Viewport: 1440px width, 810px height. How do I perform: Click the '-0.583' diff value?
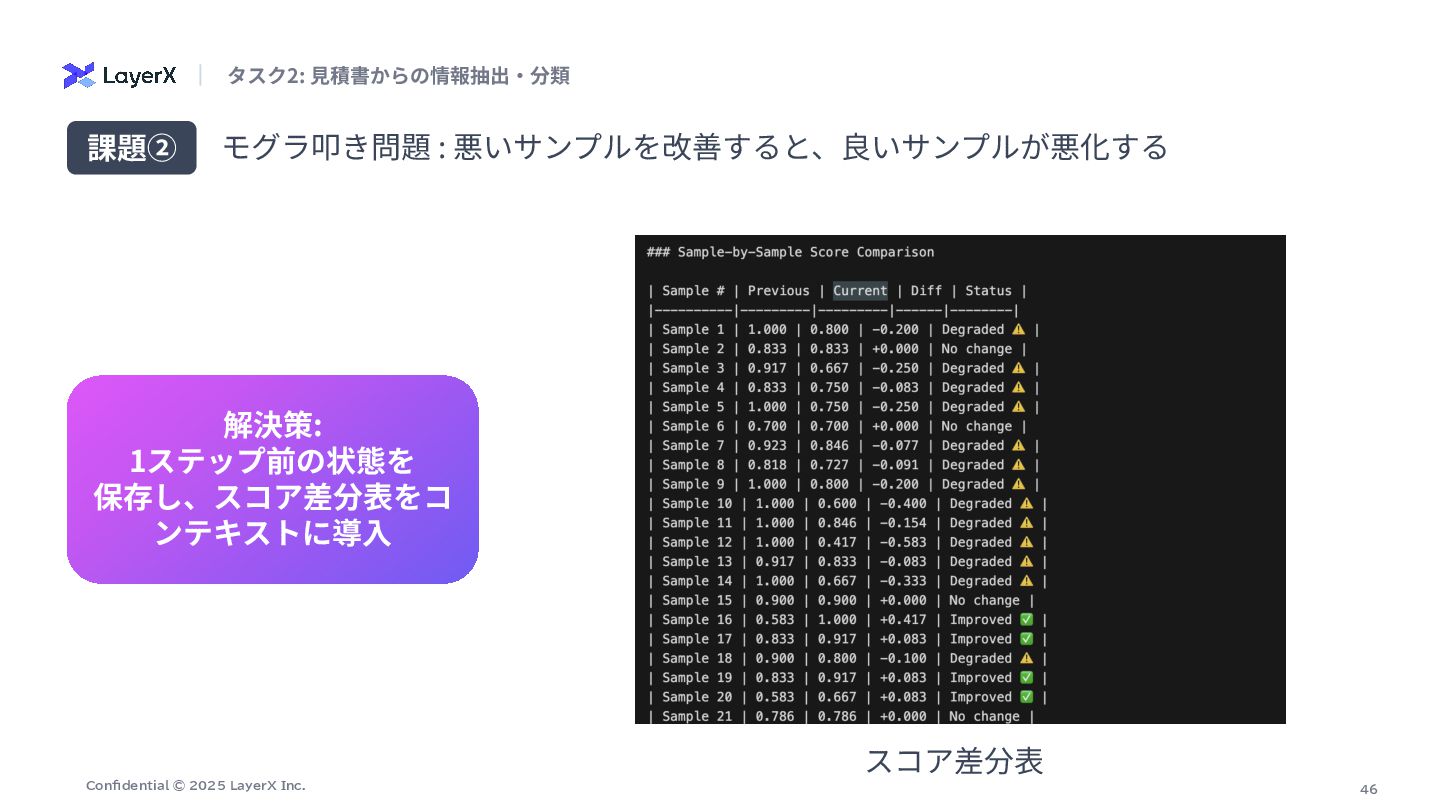point(903,542)
